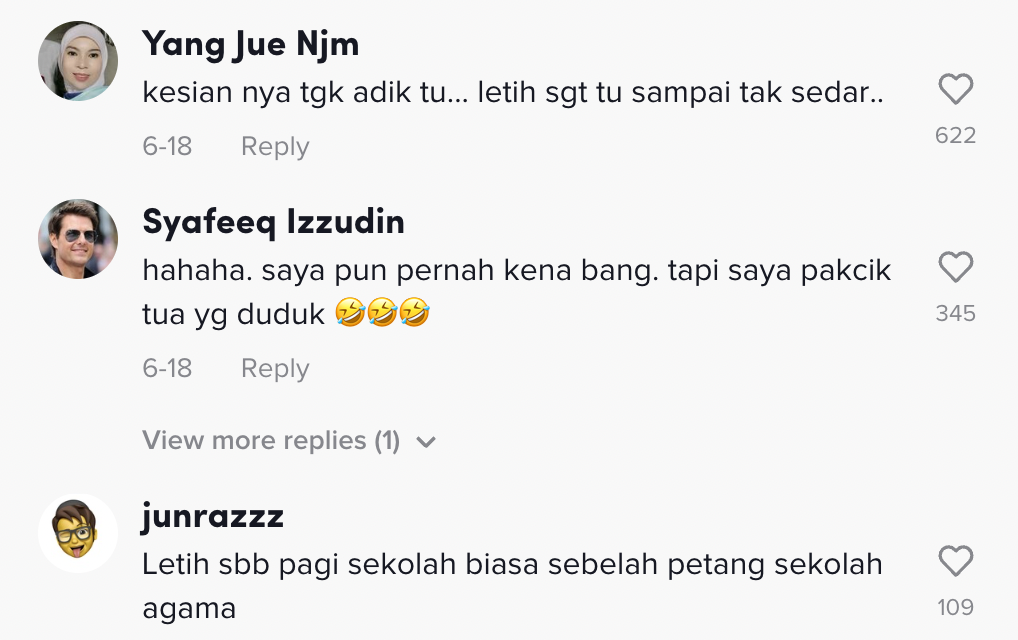This screenshot has width=1018, height=640.
Task: Click the 345 likes count
Action: click(955, 313)
